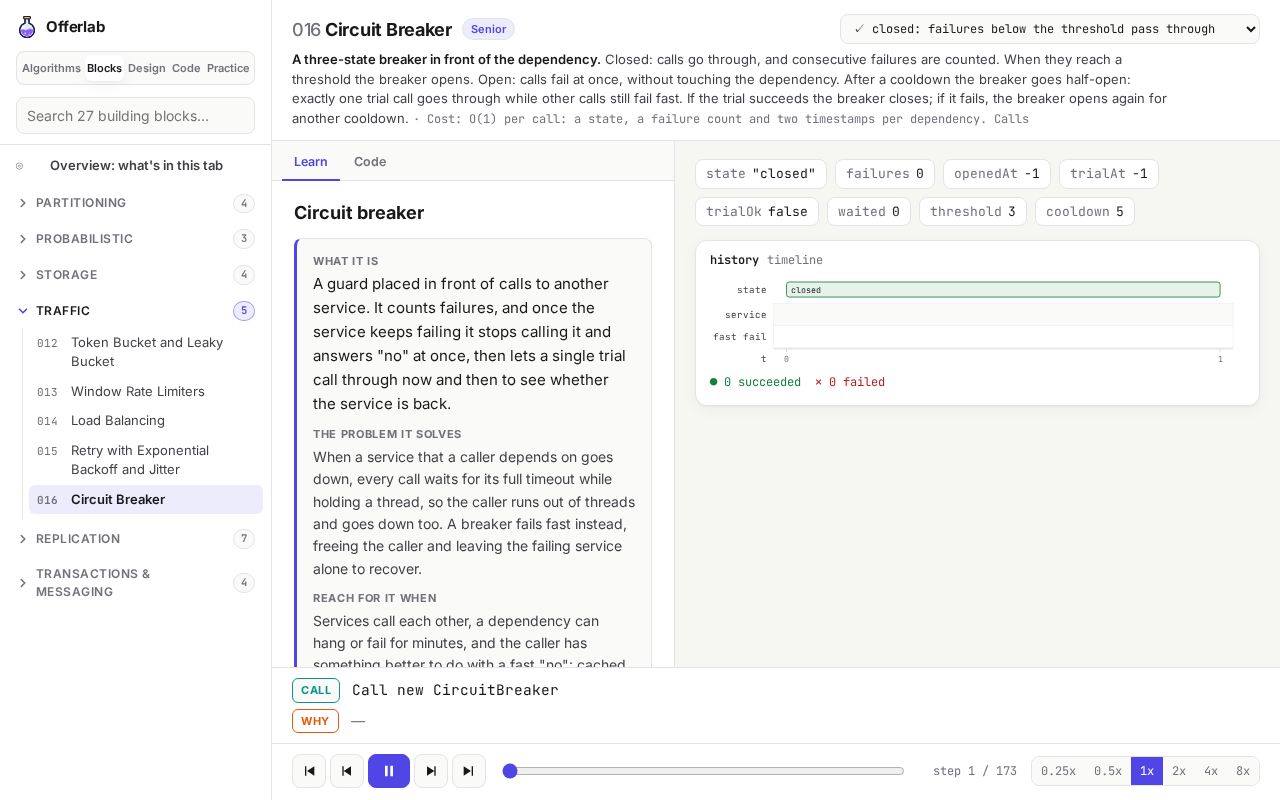Screen dimensions: 1280x800
Task: Set playback speed to 8x
Action: point(1243,771)
